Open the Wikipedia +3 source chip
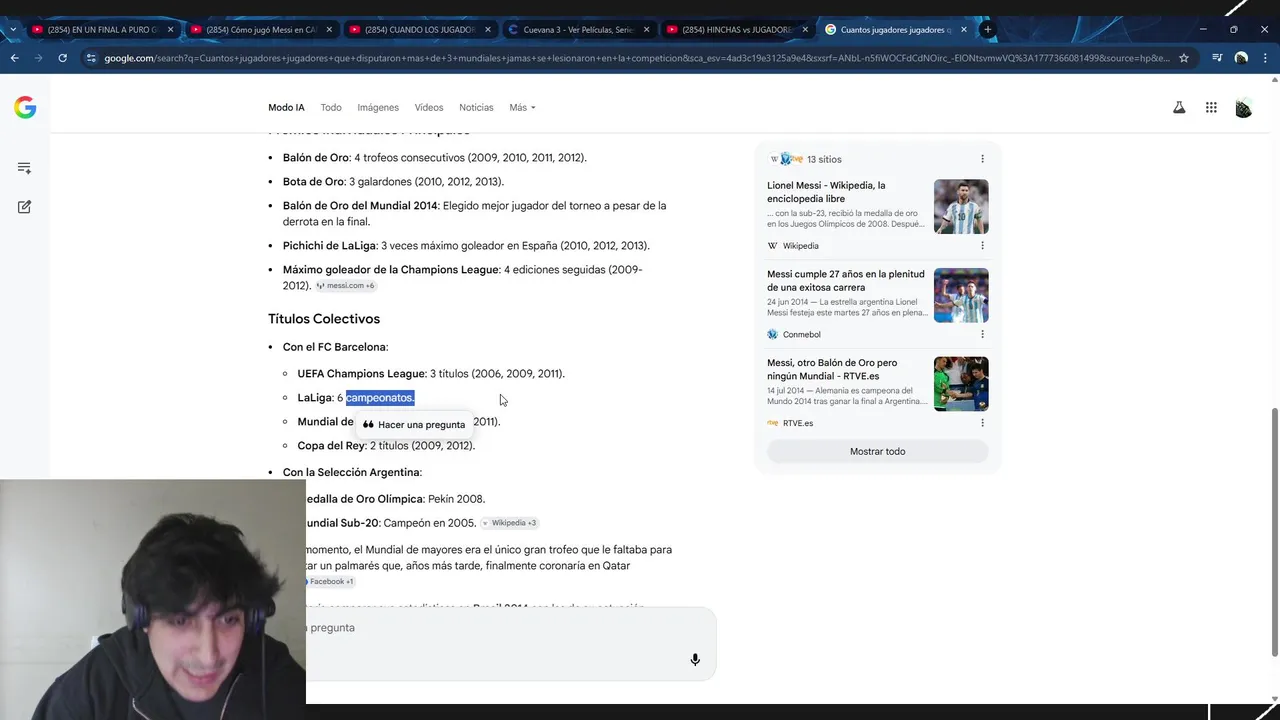The height and width of the screenshot is (720, 1280). point(509,523)
